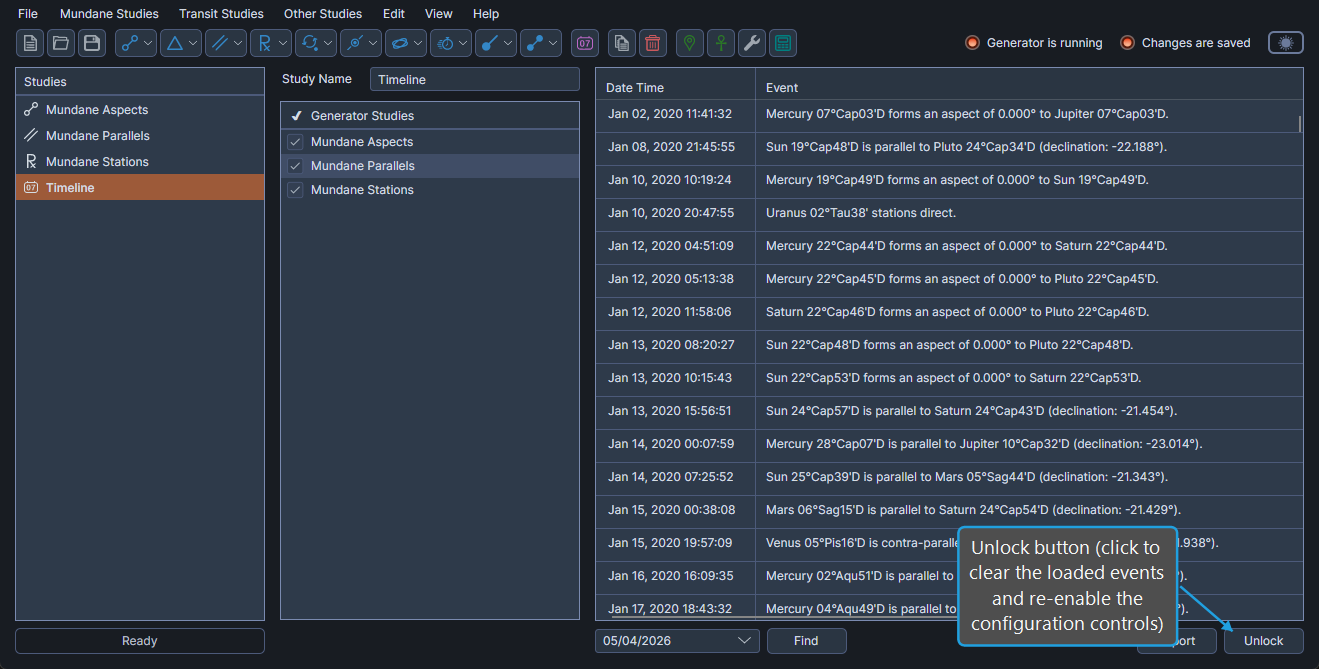Click the Mundane Stations Rx list icon
The height and width of the screenshot is (669, 1319).
coord(31,161)
